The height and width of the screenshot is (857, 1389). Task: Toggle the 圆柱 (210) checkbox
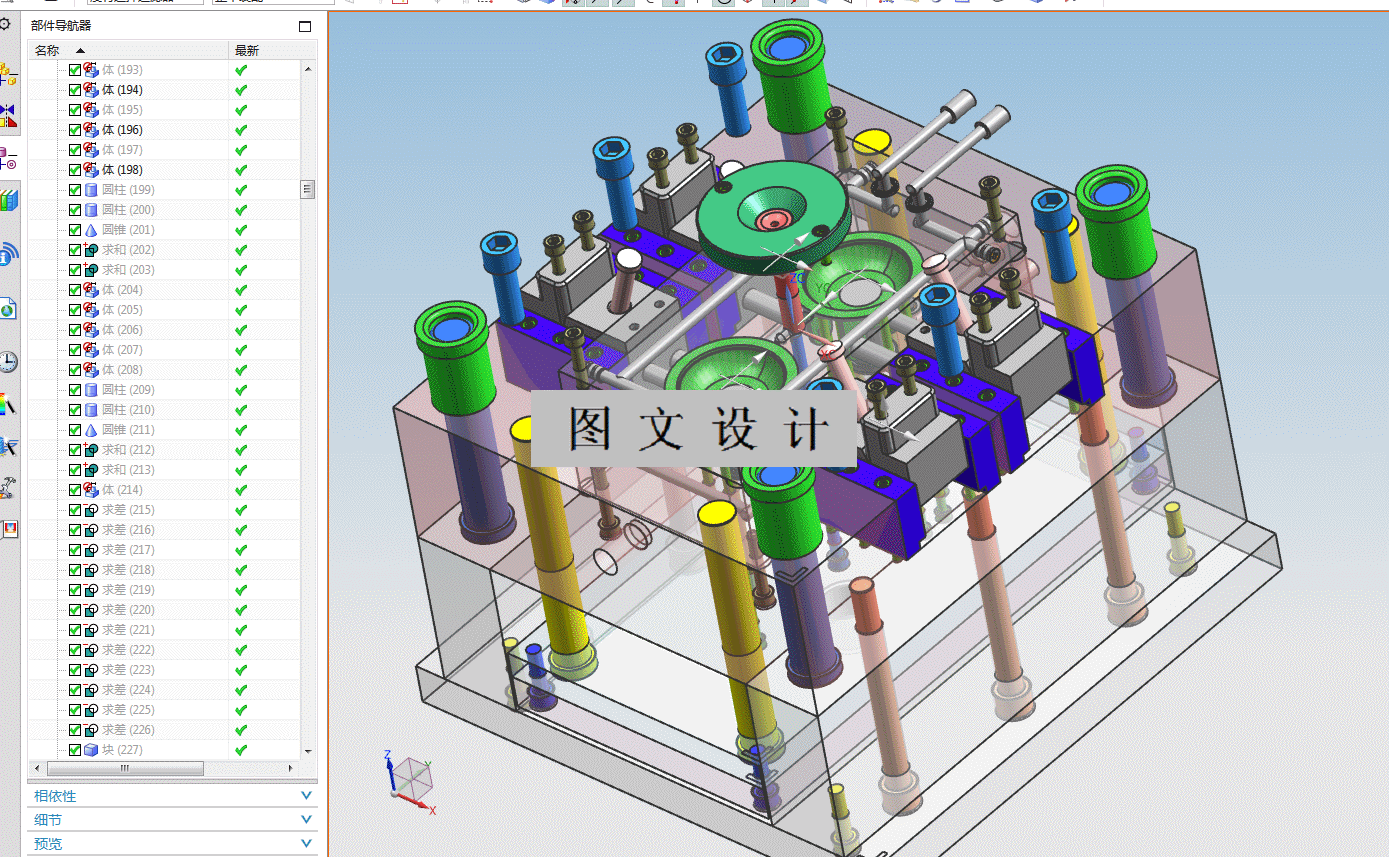pyautogui.click(x=75, y=410)
